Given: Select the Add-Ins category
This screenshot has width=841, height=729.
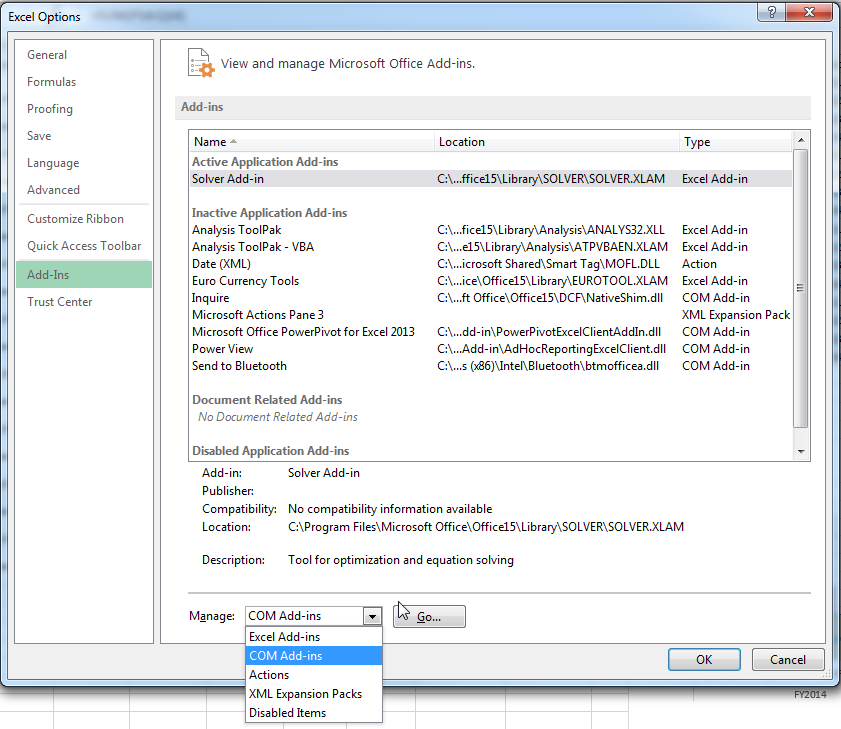Looking at the screenshot, I should pos(84,275).
